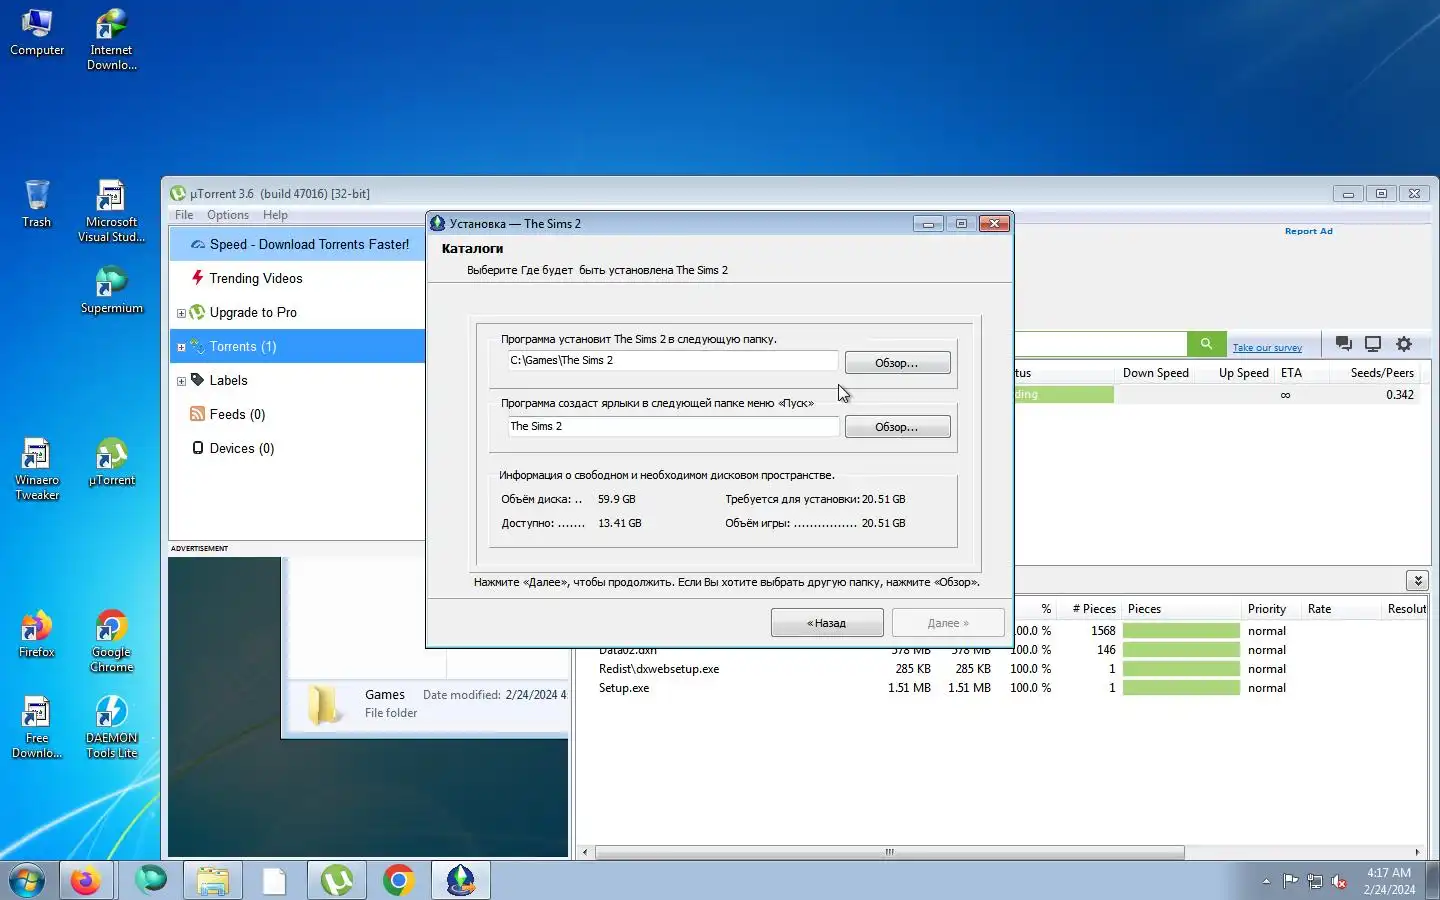Open Free Download Manager desktop shortcut

37,727
